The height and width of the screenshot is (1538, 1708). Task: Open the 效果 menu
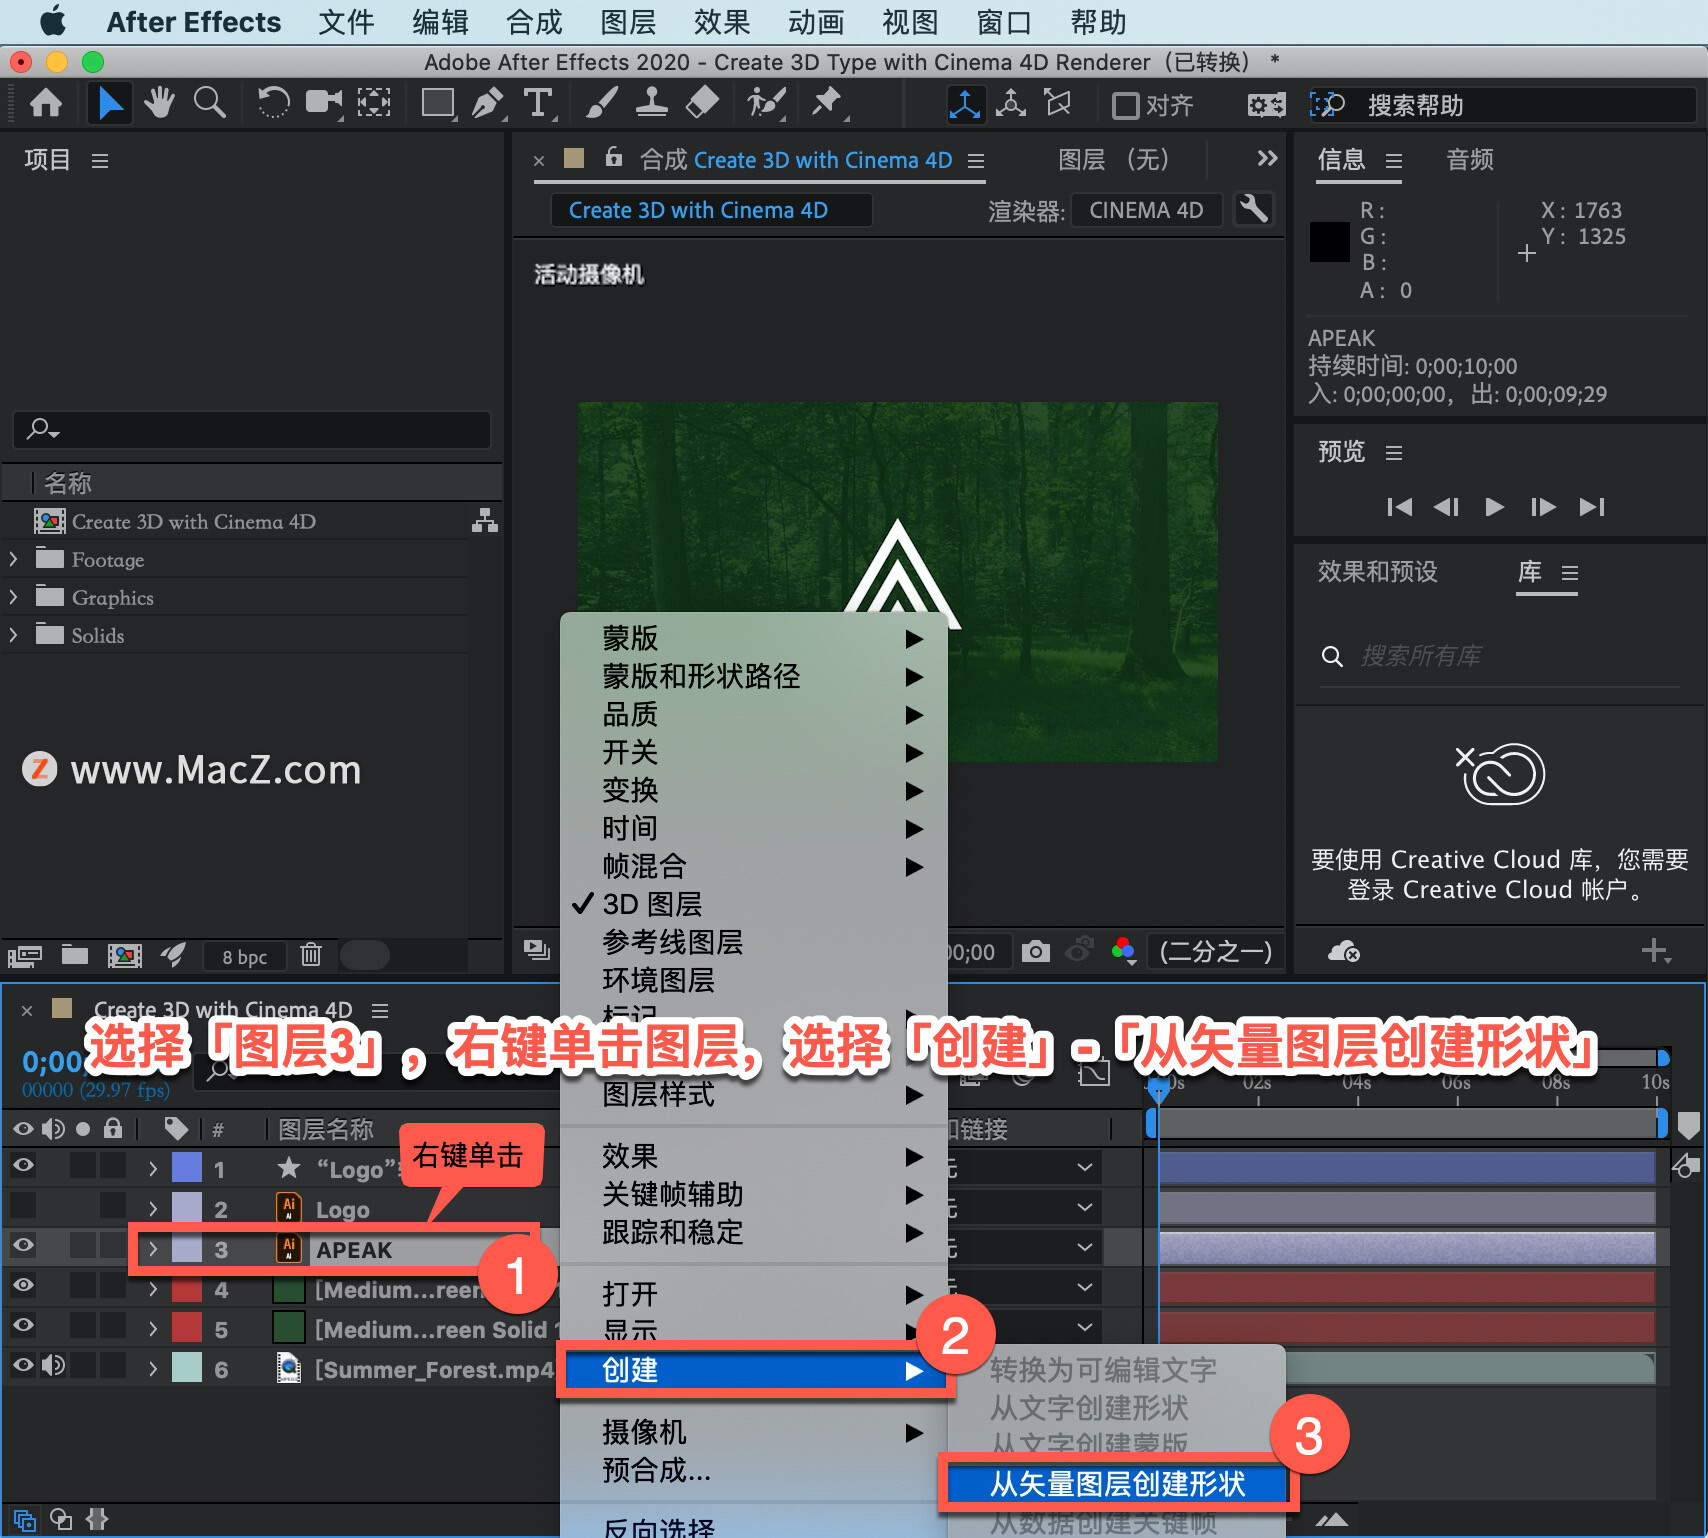click(x=722, y=22)
